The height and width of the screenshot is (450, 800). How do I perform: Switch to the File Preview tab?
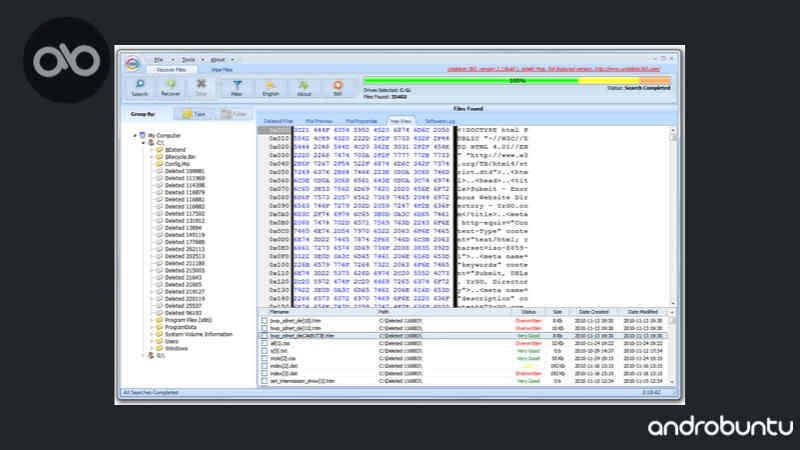[x=319, y=121]
